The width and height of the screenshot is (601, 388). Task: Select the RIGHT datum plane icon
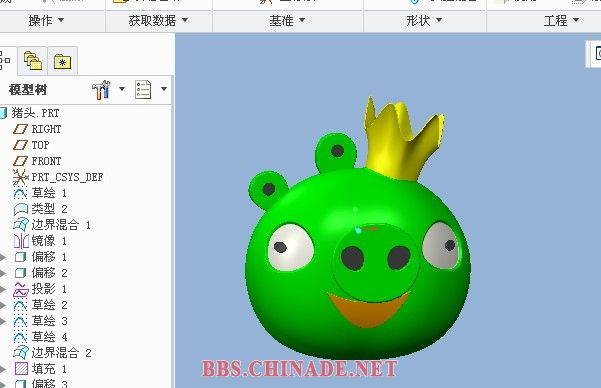click(20, 129)
